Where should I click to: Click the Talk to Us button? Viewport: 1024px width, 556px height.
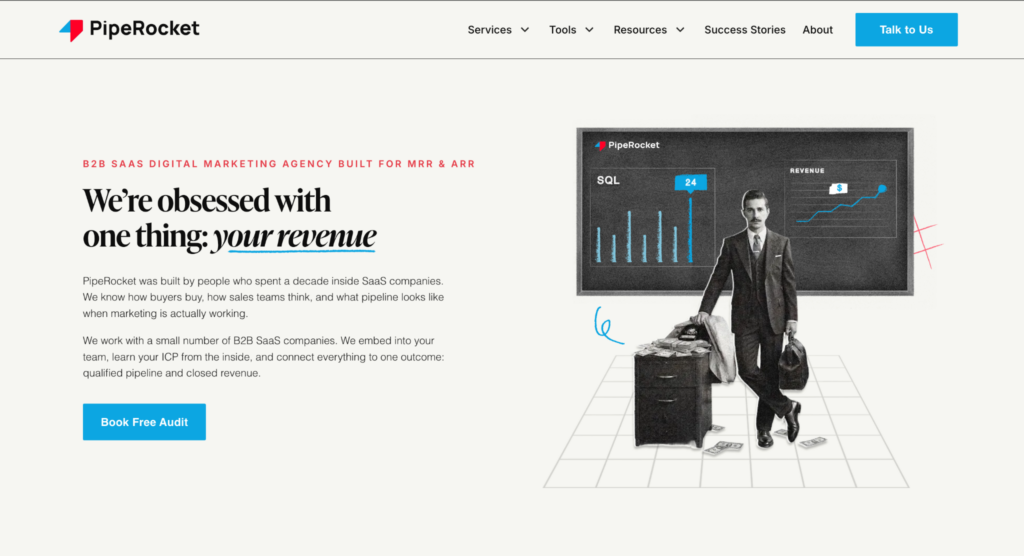pos(906,29)
